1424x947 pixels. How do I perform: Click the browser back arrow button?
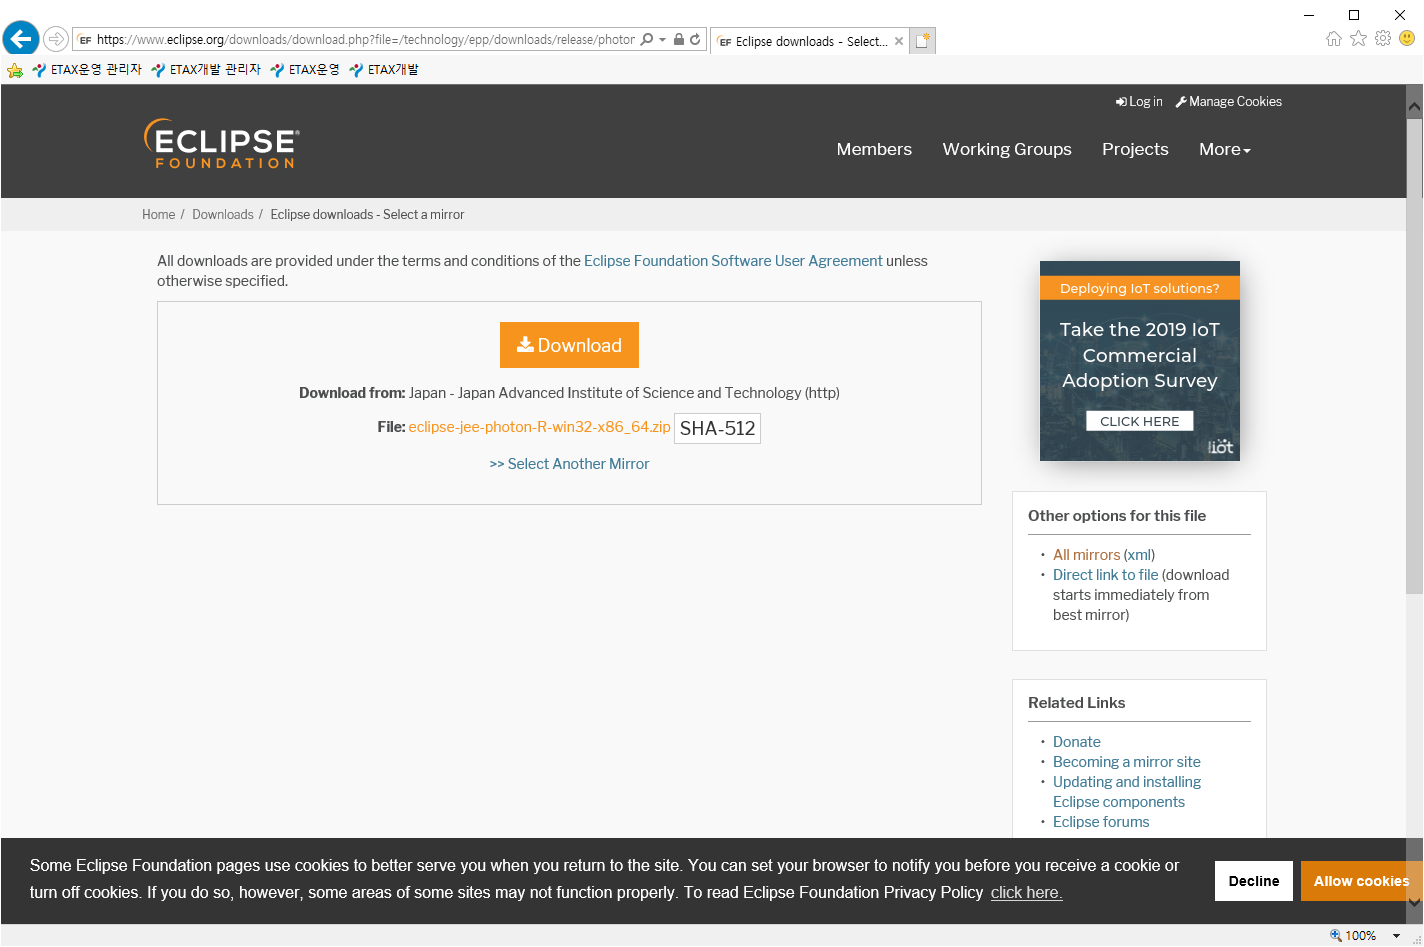[20, 39]
